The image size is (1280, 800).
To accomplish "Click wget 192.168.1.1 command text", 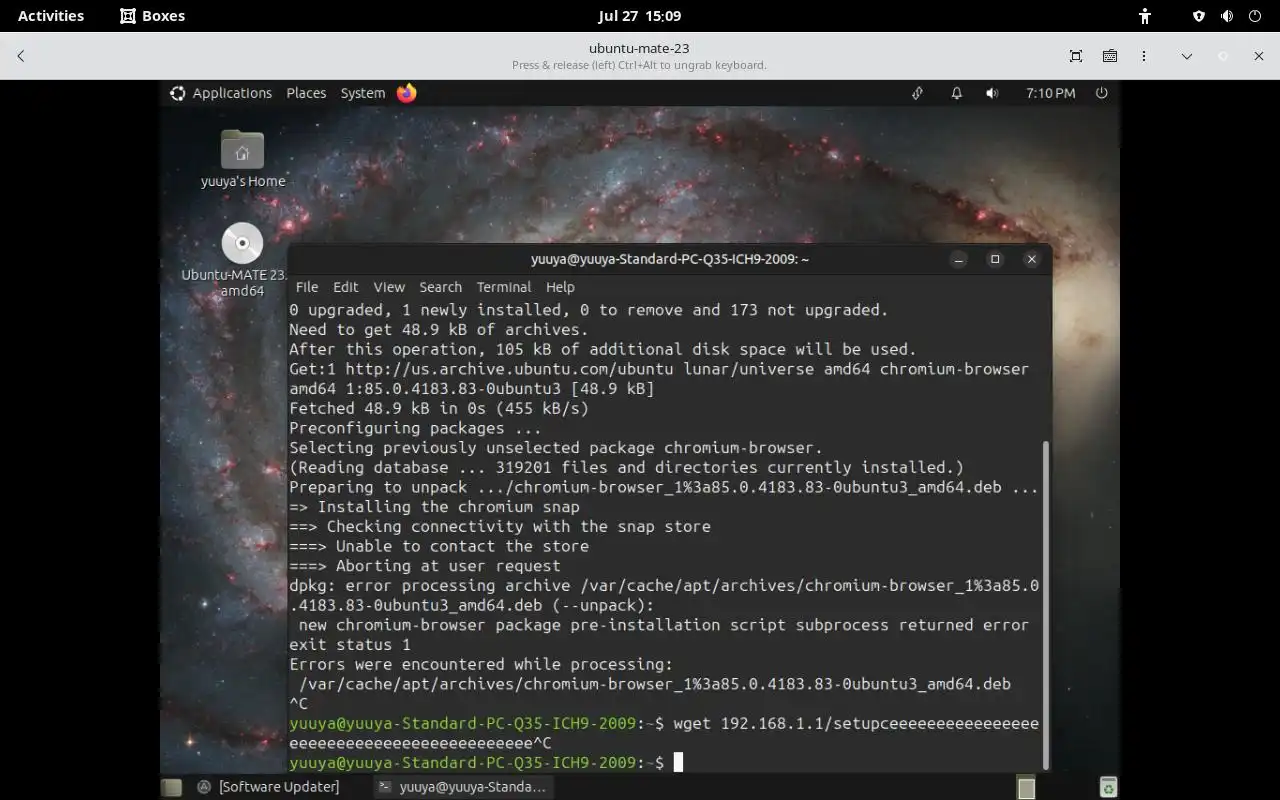I will tap(856, 723).
